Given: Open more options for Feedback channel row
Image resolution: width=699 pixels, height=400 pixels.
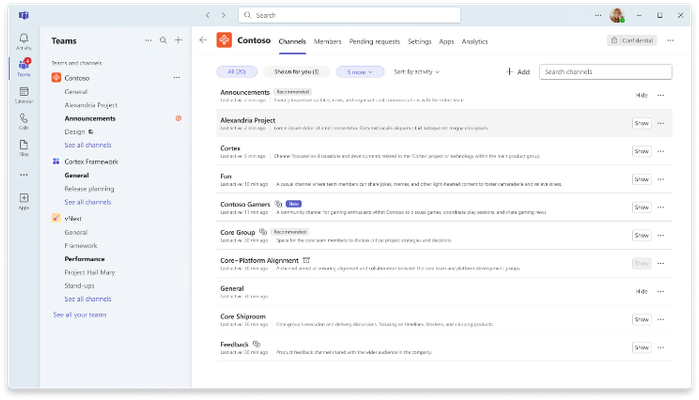Looking at the screenshot, I should (x=661, y=347).
